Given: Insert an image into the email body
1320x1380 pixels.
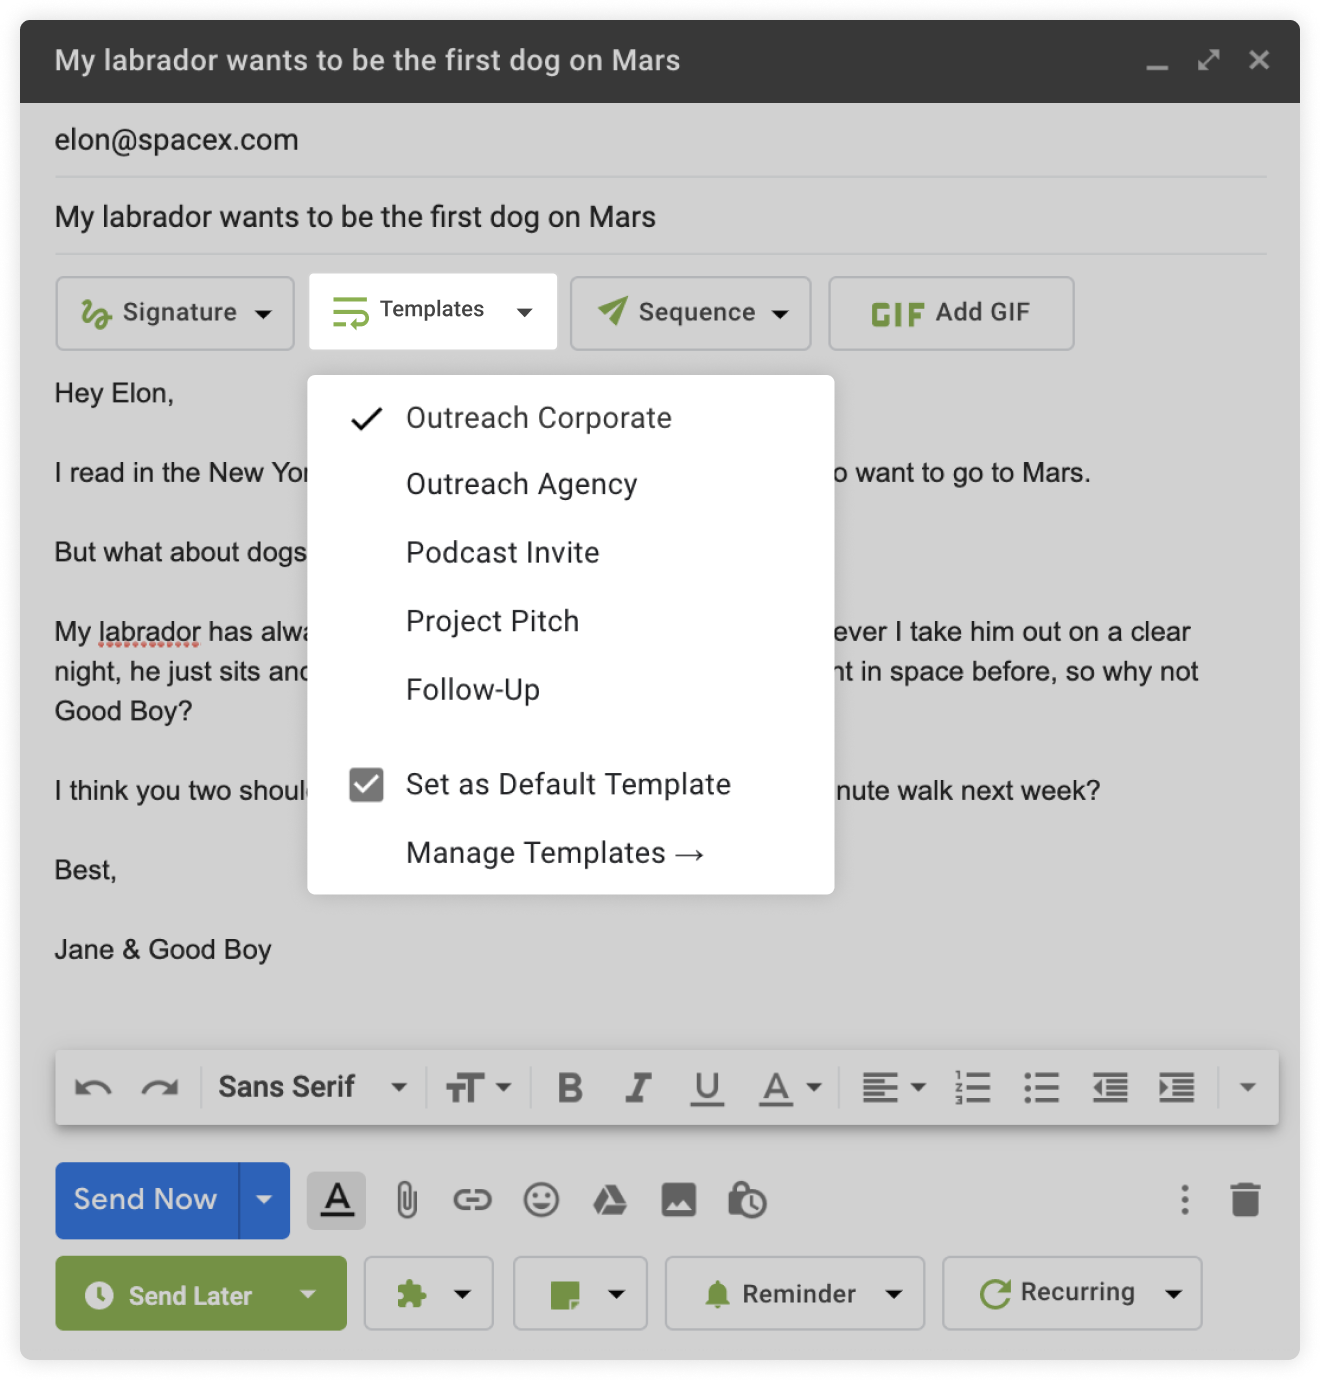Looking at the screenshot, I should (678, 1200).
